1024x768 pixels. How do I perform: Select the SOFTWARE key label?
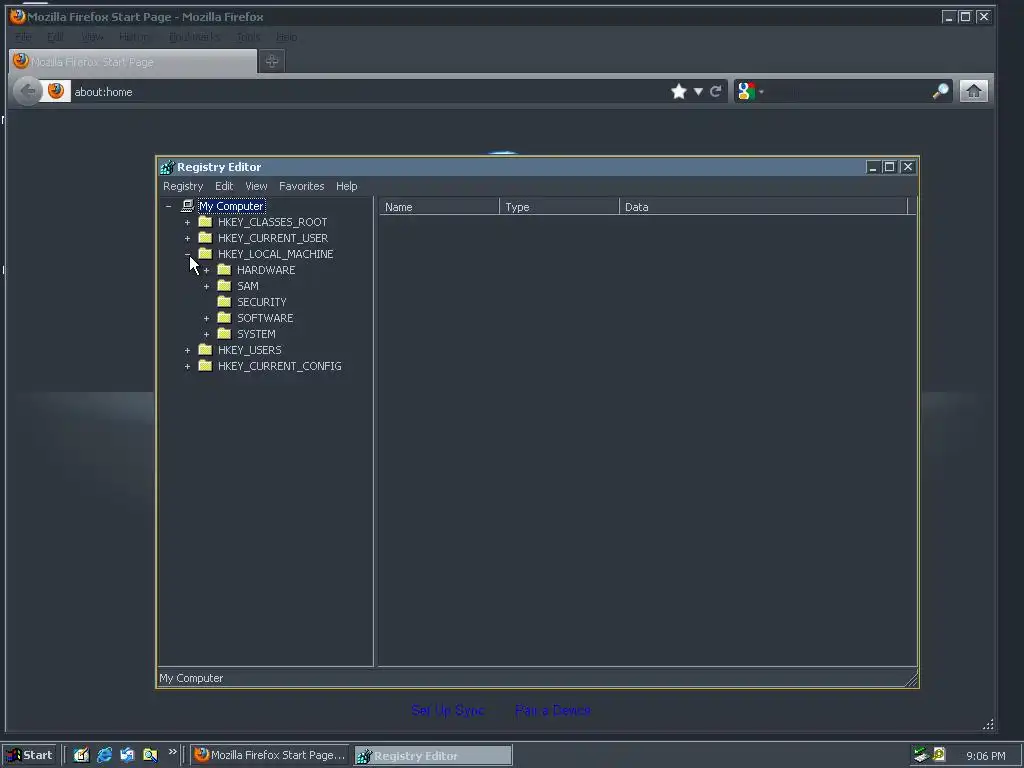(265, 318)
